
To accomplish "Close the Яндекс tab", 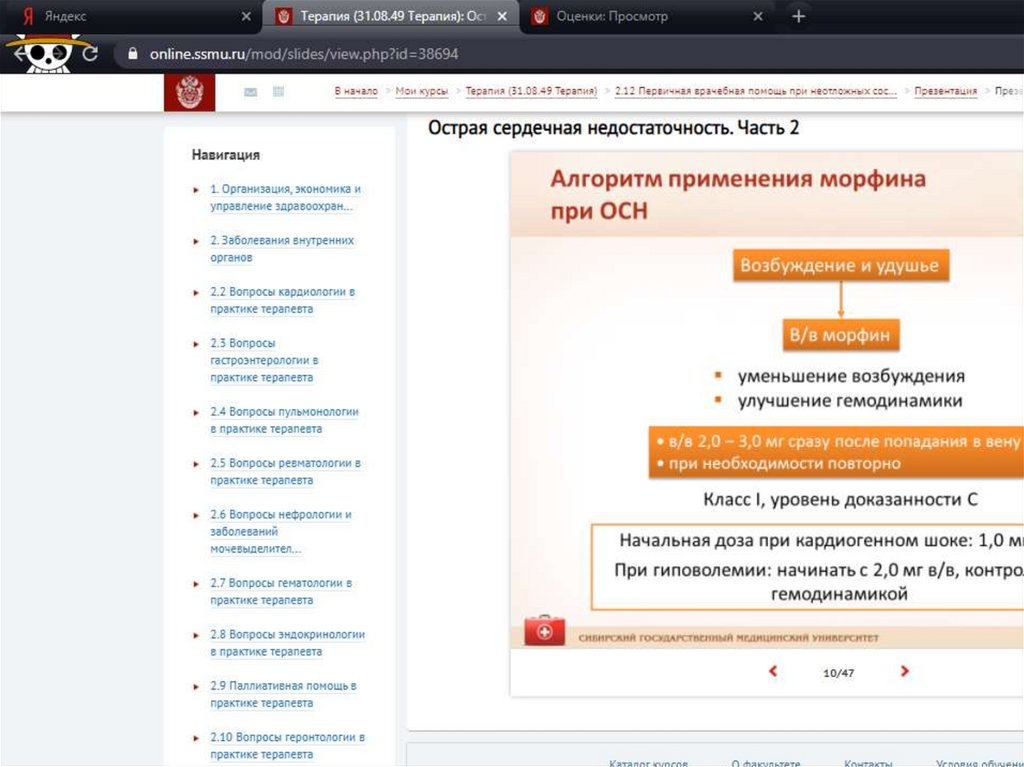I will pos(246,16).
